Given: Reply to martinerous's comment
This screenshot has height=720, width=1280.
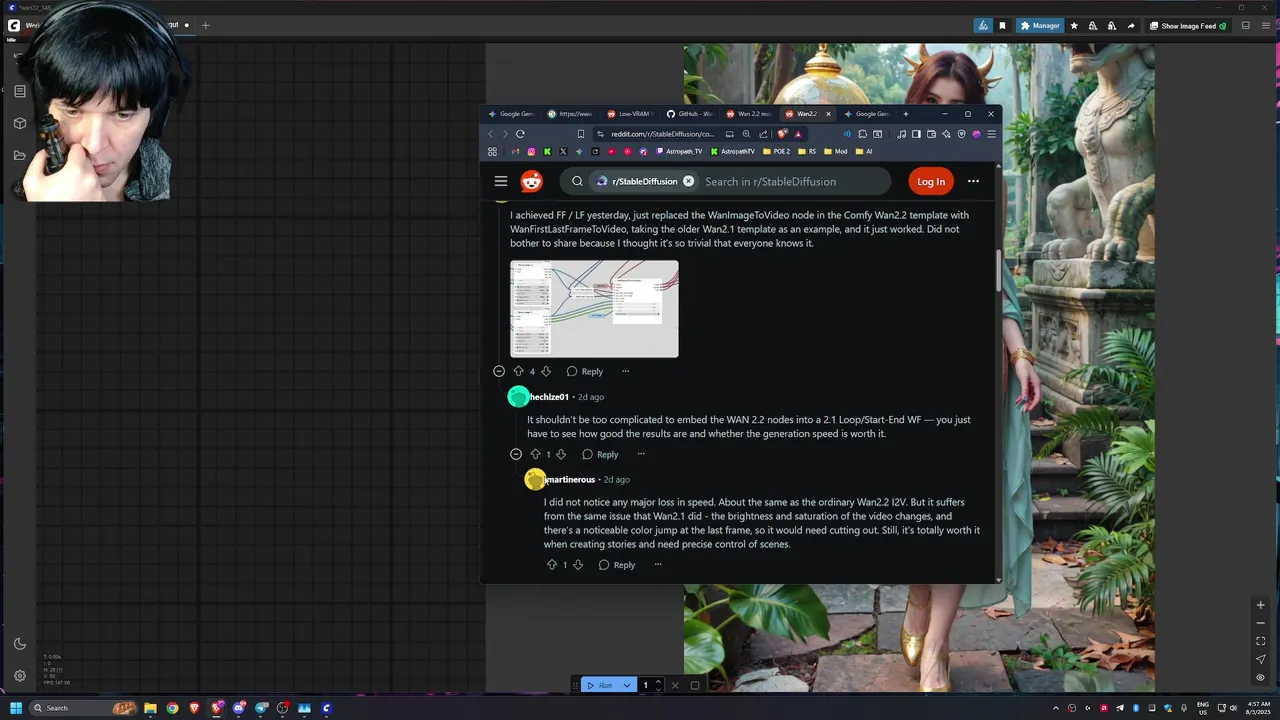Looking at the screenshot, I should (617, 565).
